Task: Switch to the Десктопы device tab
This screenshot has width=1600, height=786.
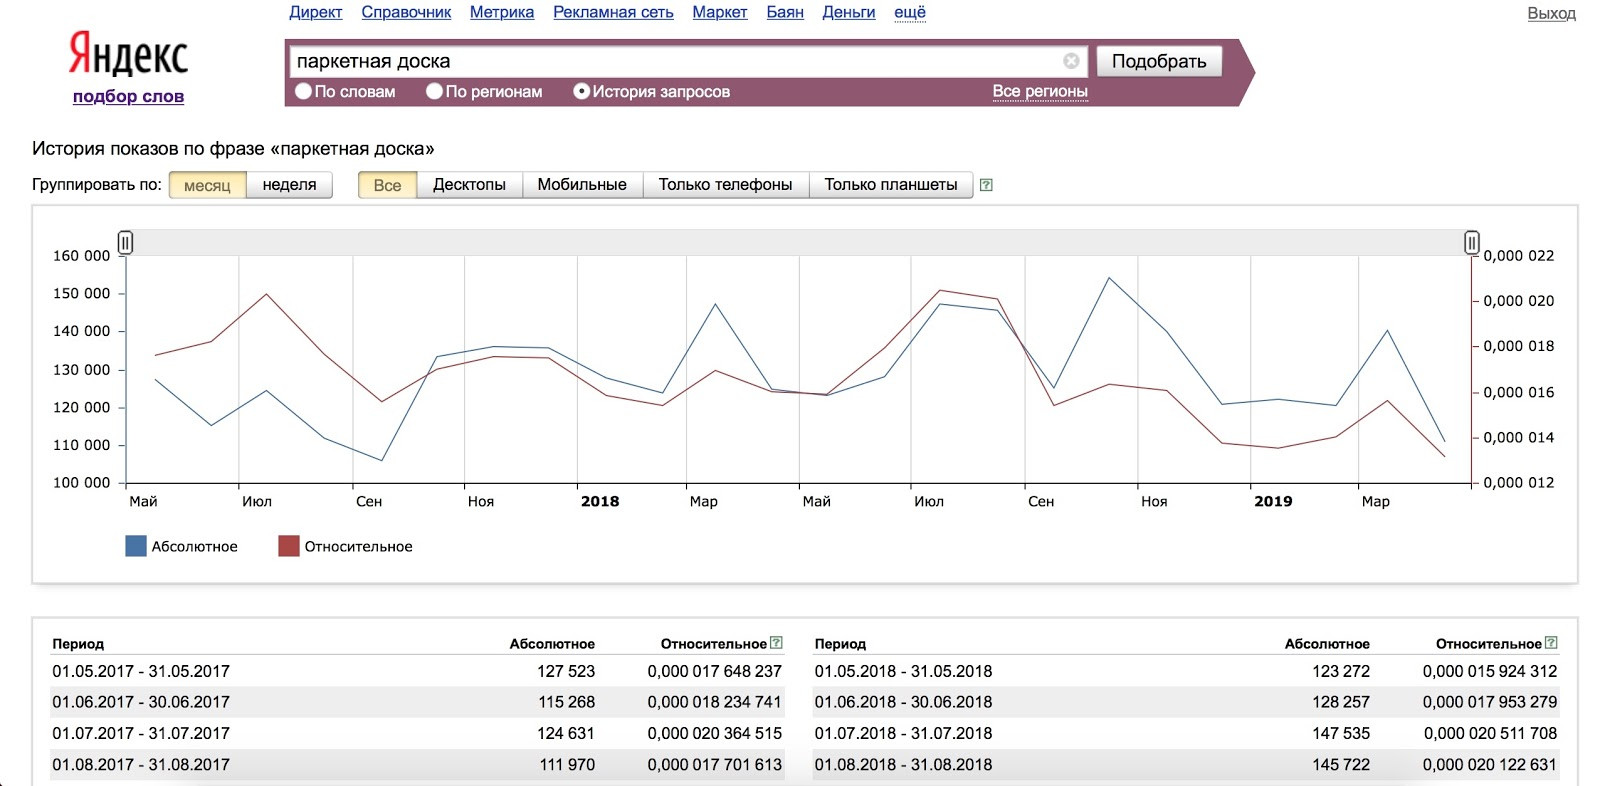Action: (469, 185)
